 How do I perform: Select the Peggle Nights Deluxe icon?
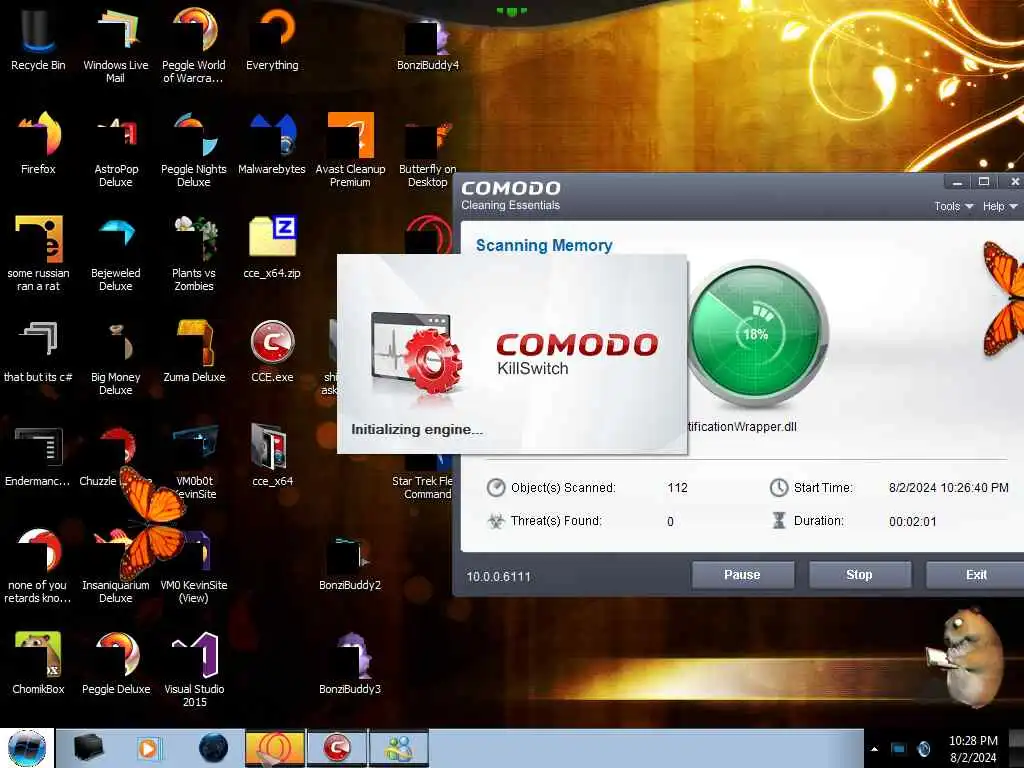coord(193,150)
